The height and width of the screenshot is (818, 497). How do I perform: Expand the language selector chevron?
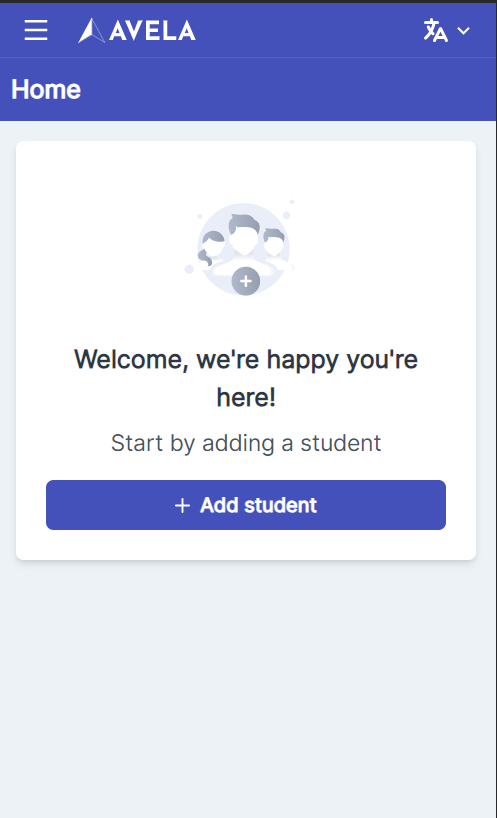[464, 31]
